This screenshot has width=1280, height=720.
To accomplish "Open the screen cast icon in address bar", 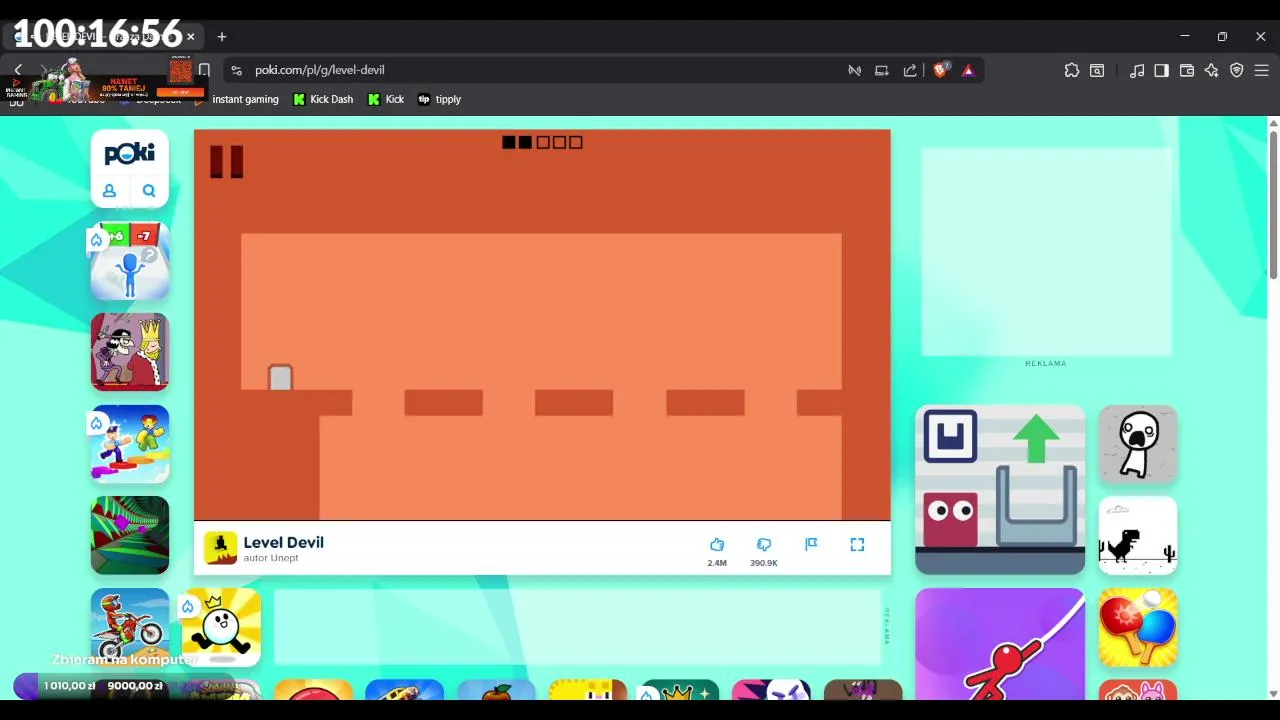I will (882, 70).
